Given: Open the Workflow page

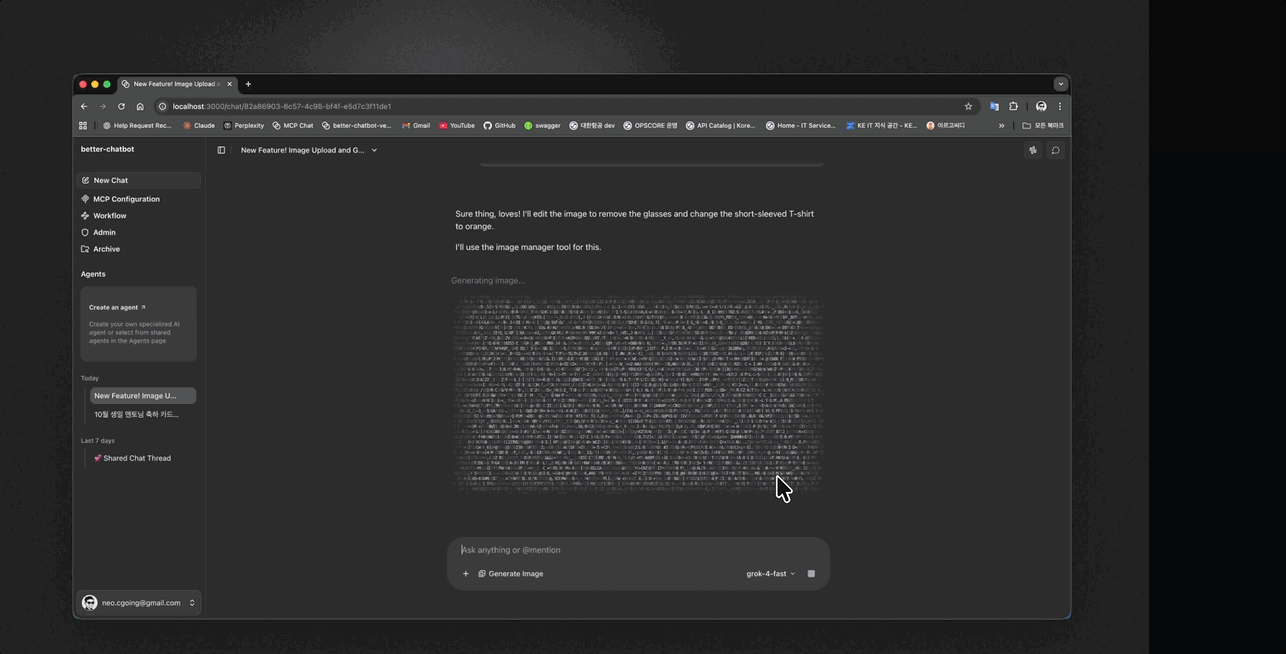Looking at the screenshot, I should (x=109, y=216).
